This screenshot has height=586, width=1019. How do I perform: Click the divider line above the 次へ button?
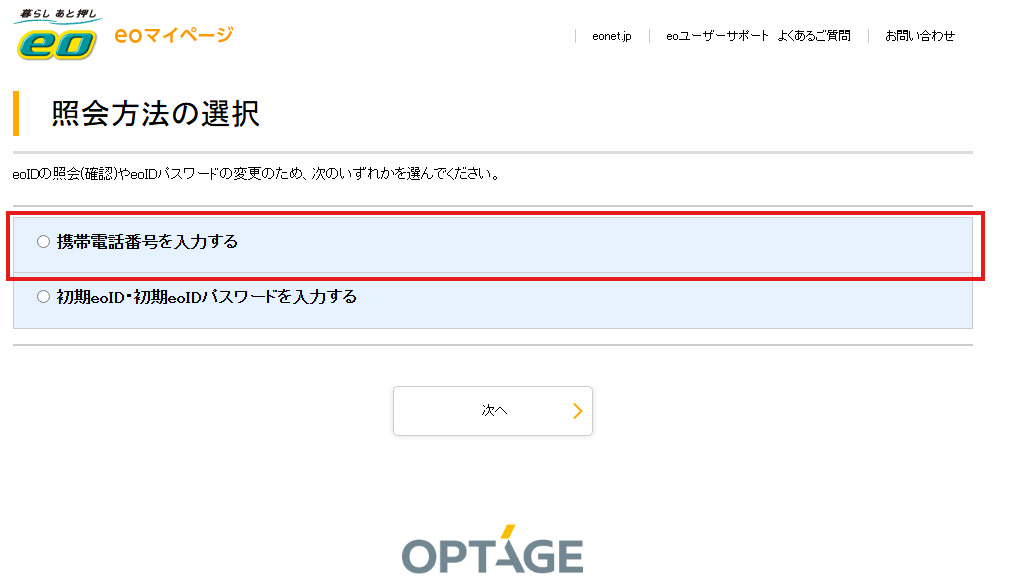492,345
